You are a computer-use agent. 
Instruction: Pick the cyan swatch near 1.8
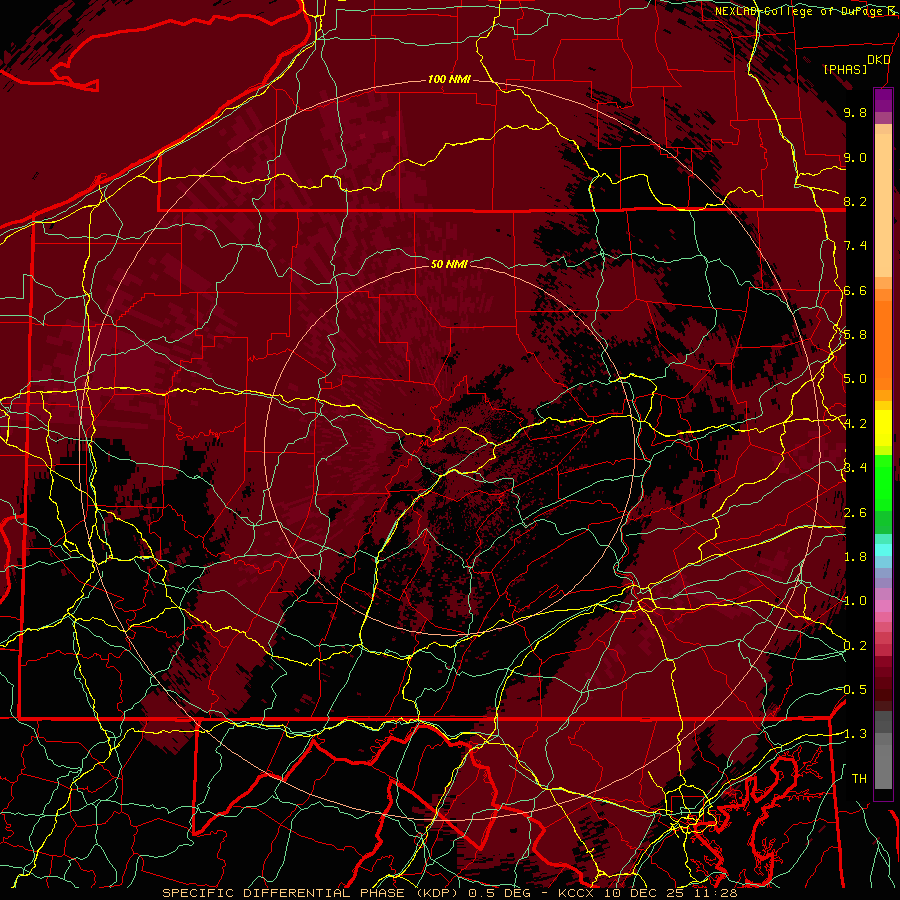click(883, 550)
